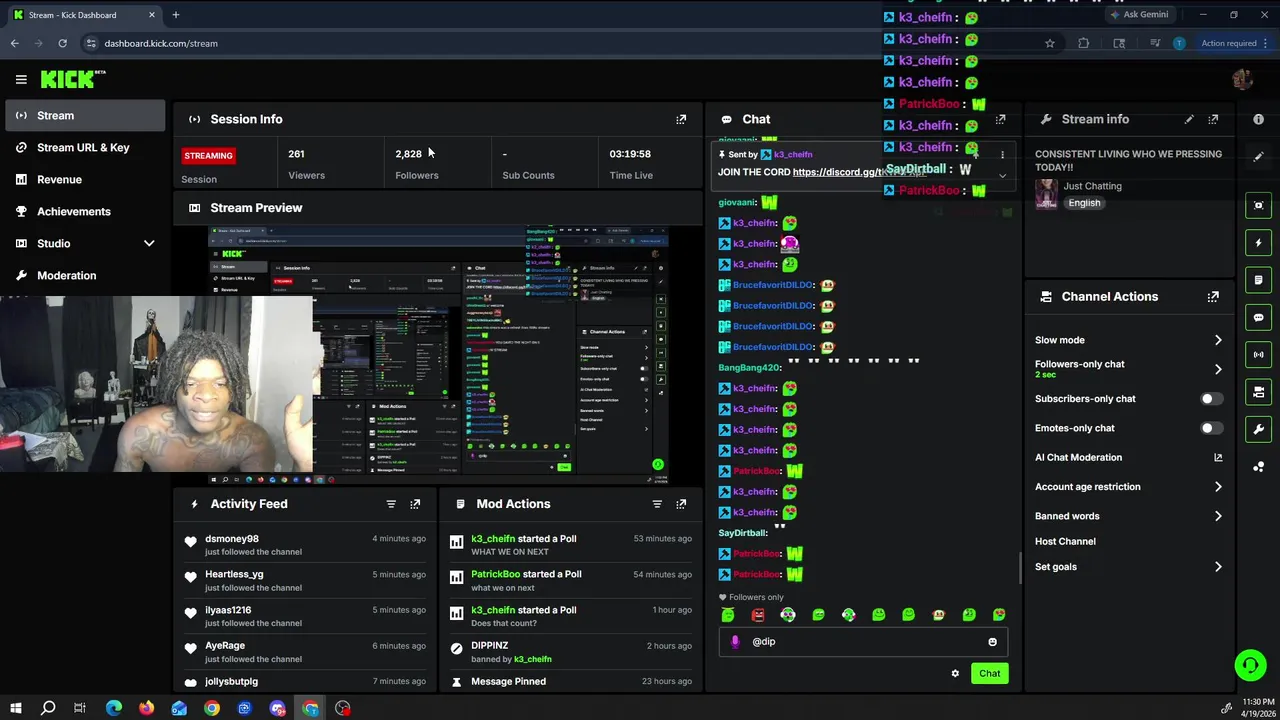This screenshot has width=1280, height=720.
Task: Open the Windows Start menu
Action: (16, 708)
